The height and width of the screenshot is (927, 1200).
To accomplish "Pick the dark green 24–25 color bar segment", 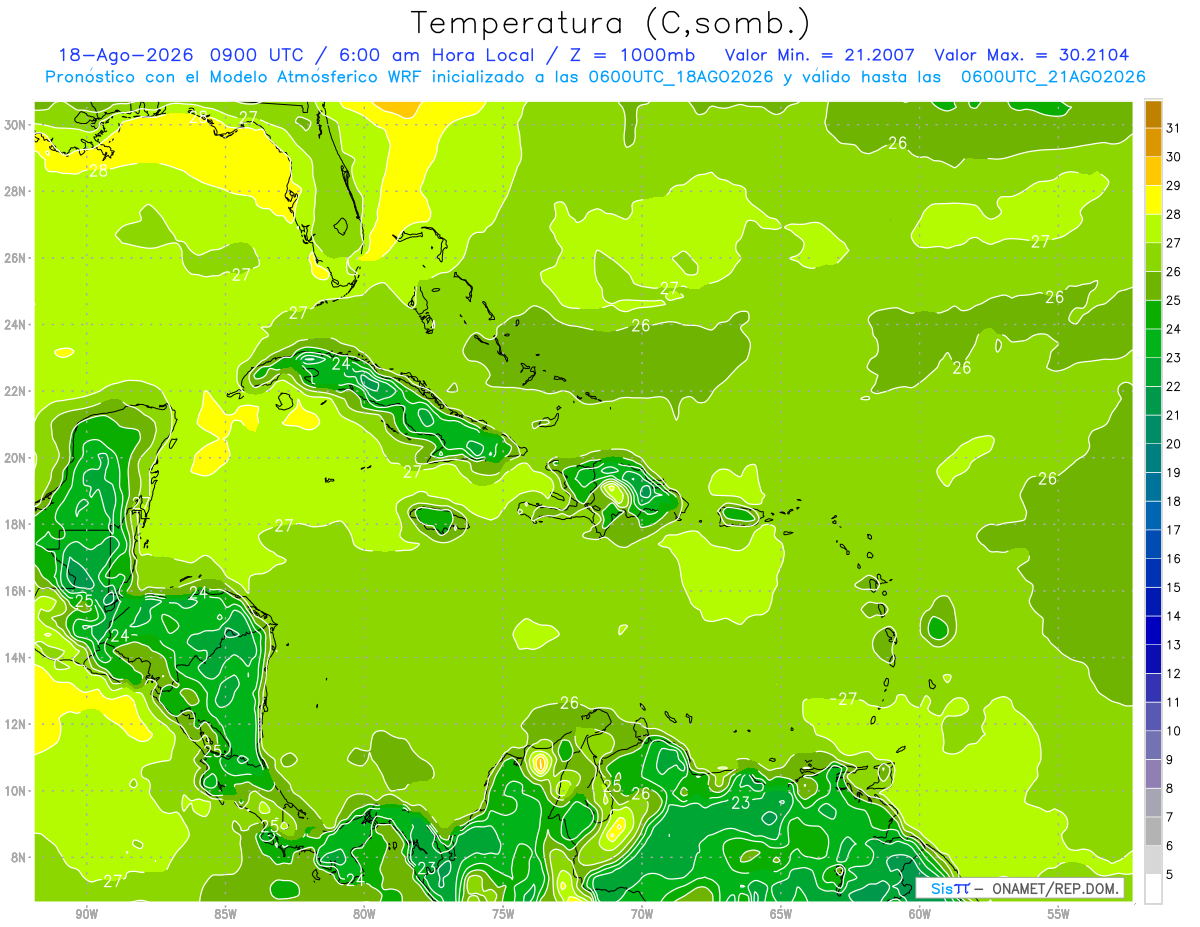I will pos(1153,315).
